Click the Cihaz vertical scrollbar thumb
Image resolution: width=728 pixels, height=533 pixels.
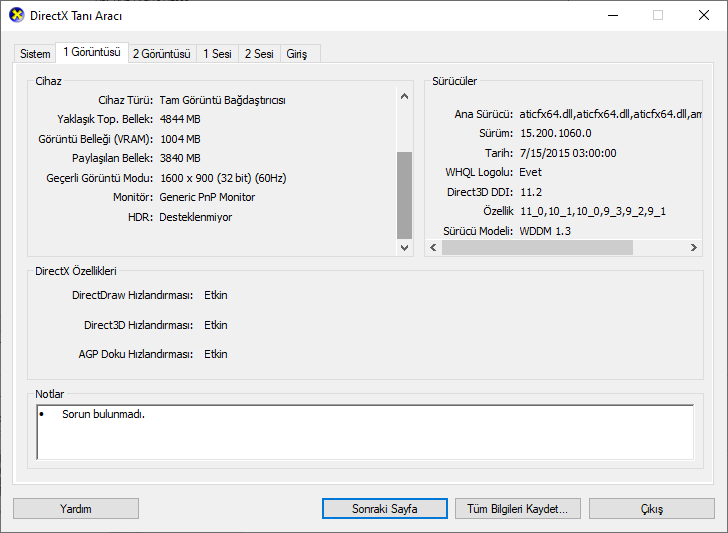click(404, 195)
